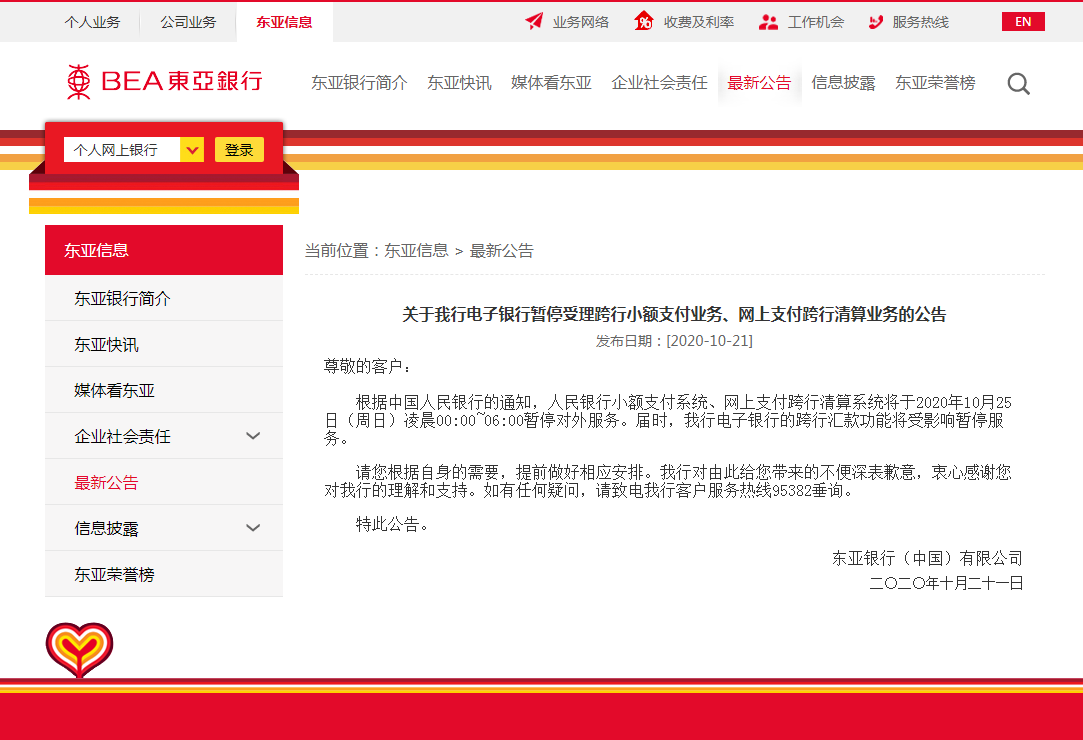The height and width of the screenshot is (740, 1083).
Task: Open 信息披露 in the main navigation
Action: [x=843, y=83]
